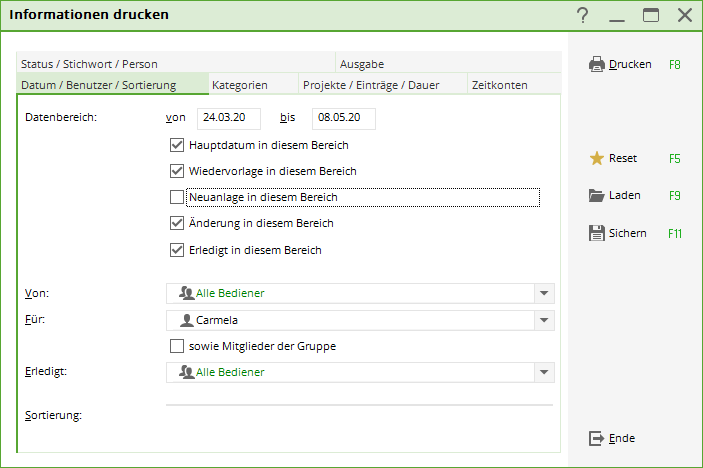Click the exit arrow Ende icon

596,438
